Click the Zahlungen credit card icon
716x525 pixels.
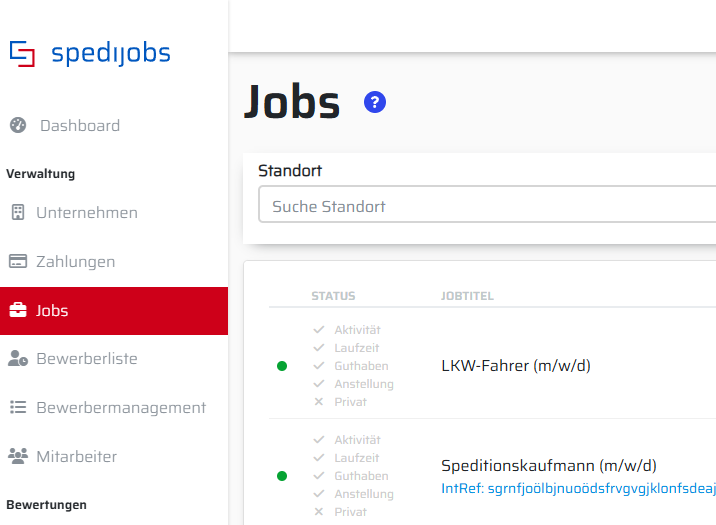(x=18, y=261)
